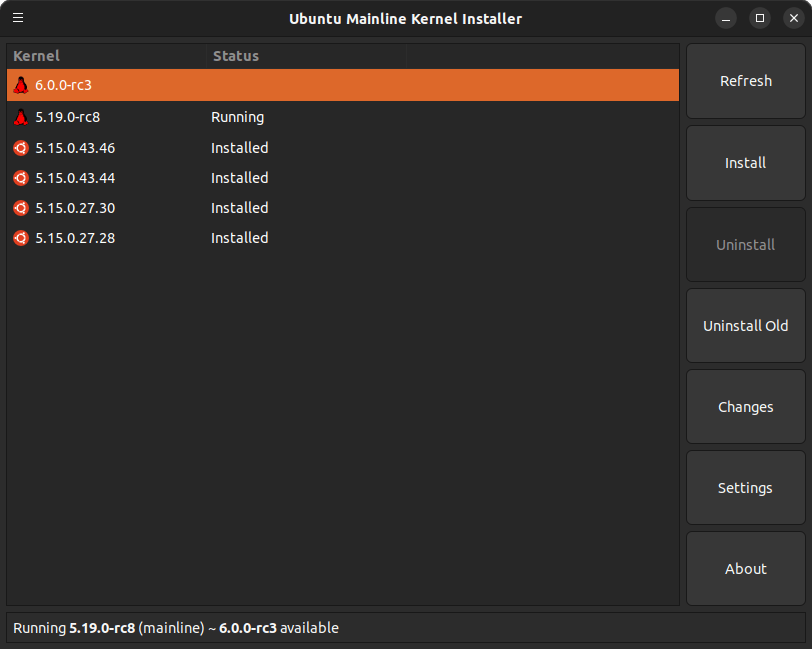
Task: Click the Ubuntu logo beside 5.15.0.43.44
Action: tap(21, 178)
